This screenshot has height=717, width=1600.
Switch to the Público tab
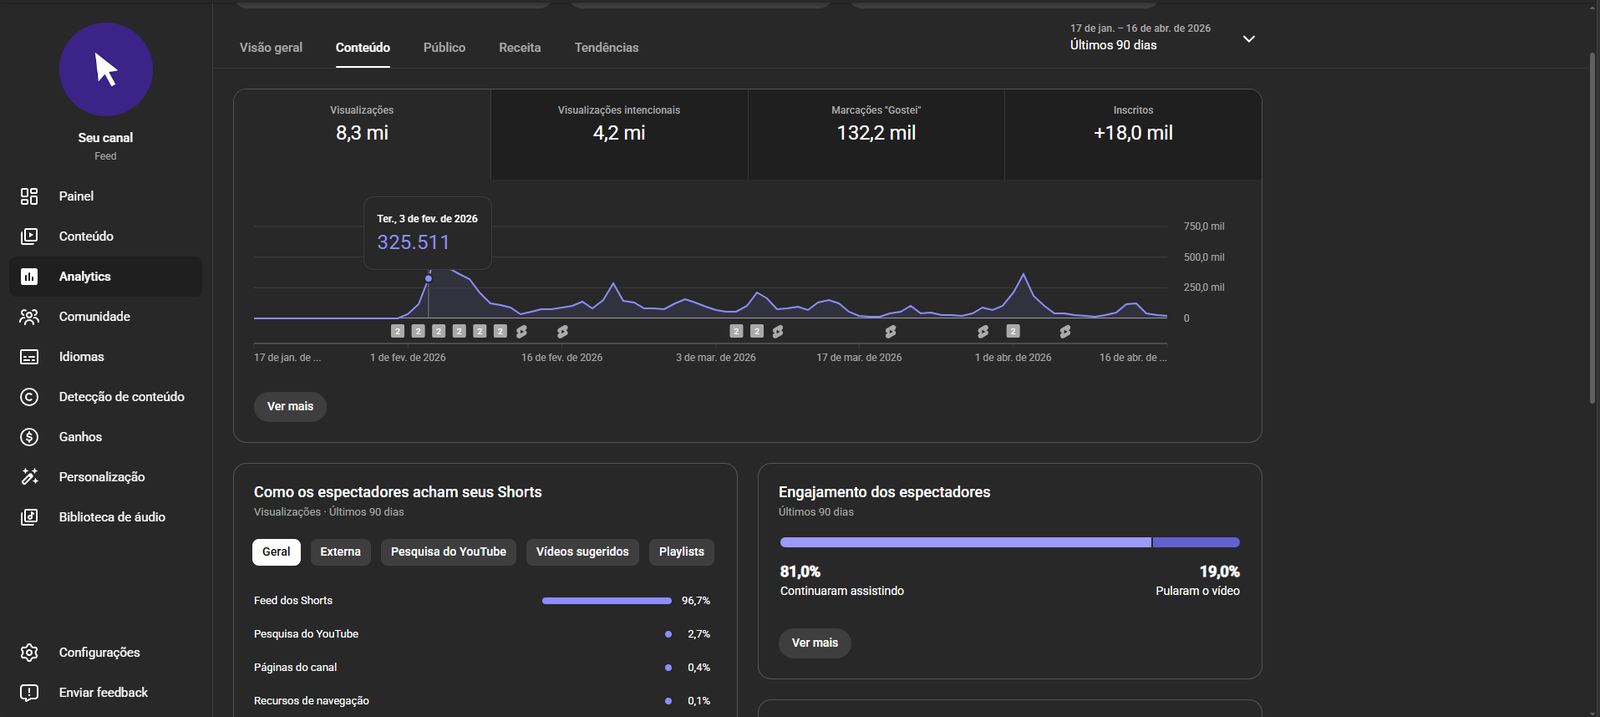click(x=444, y=48)
